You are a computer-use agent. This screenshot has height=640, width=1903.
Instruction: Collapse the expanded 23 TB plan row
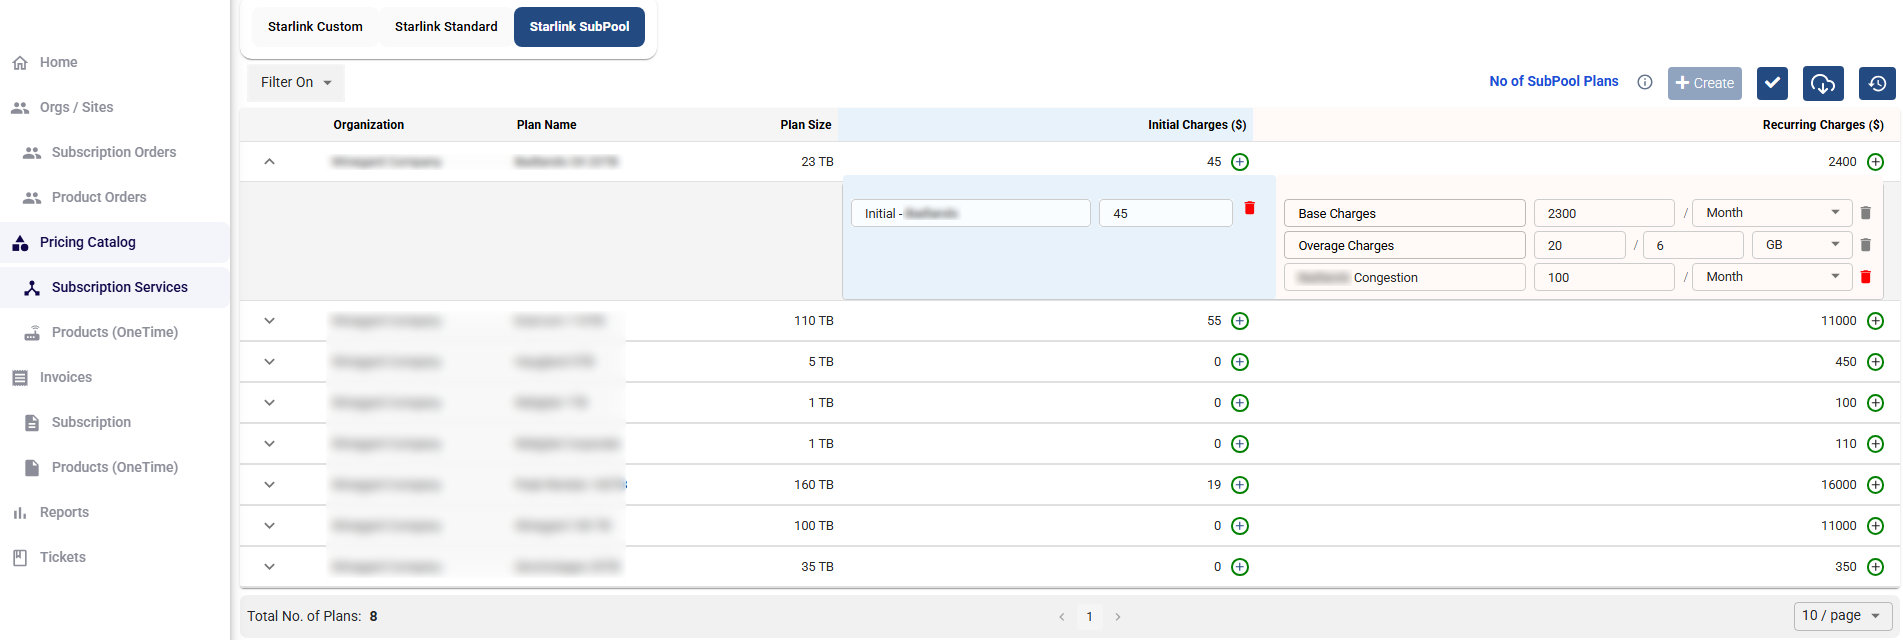[269, 162]
